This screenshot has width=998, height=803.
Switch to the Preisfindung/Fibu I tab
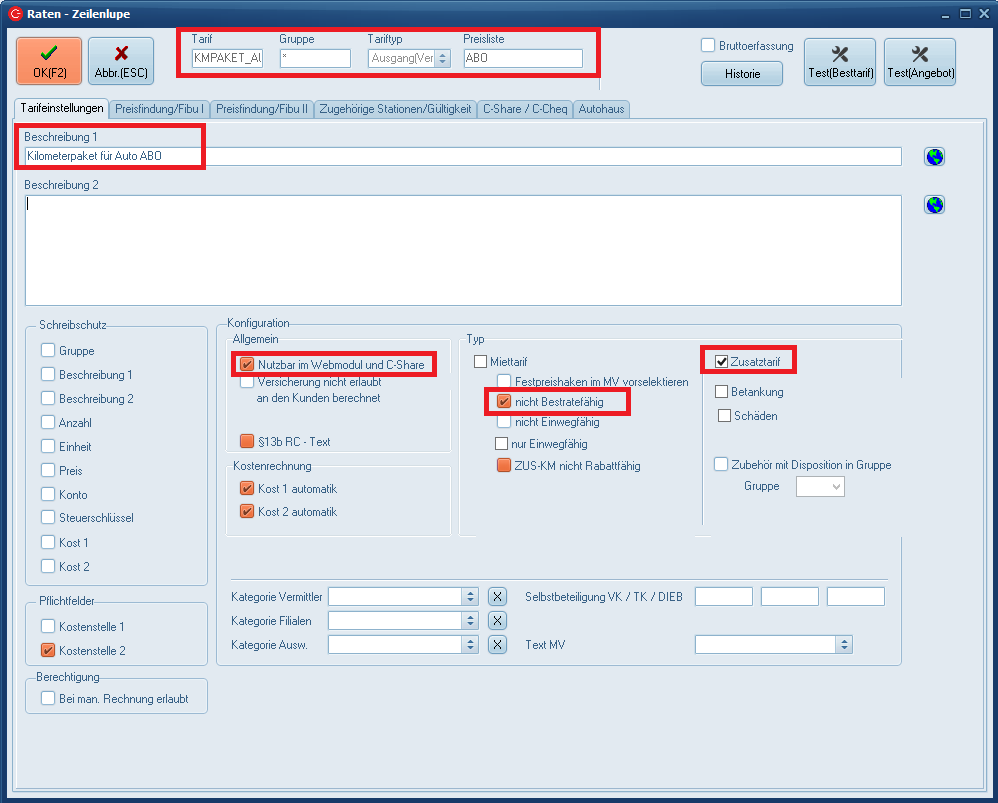click(x=160, y=109)
